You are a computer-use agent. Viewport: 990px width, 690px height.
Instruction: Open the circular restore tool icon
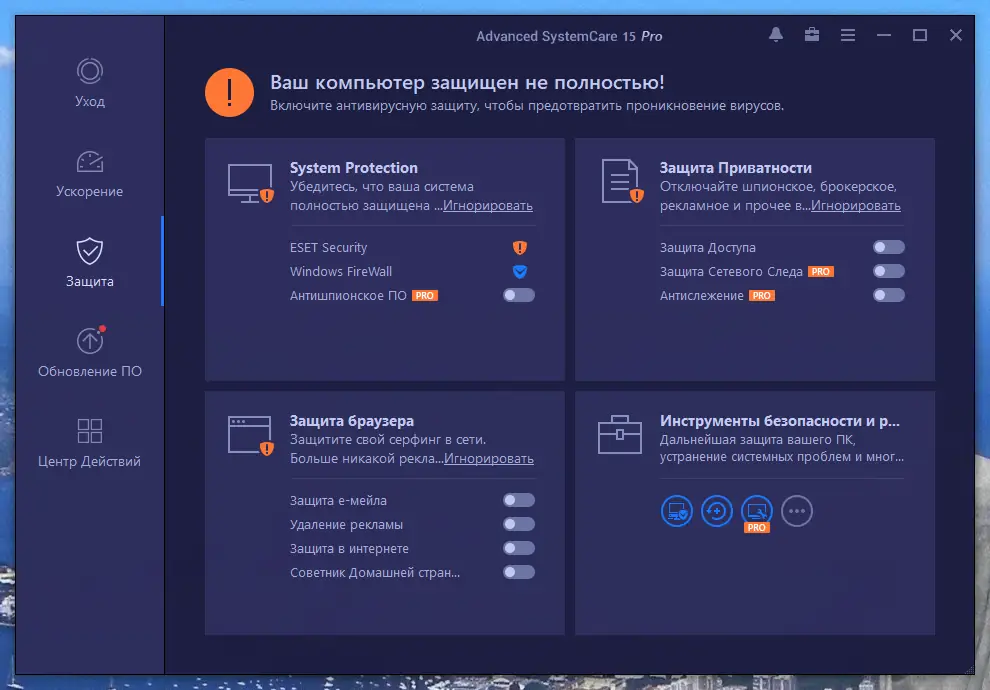pos(717,511)
